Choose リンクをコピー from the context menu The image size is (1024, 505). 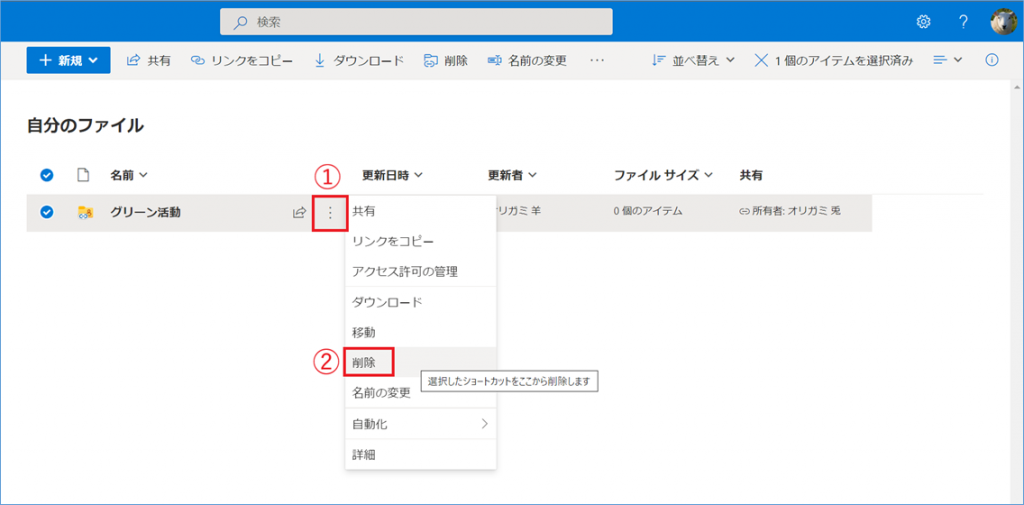click(421, 241)
